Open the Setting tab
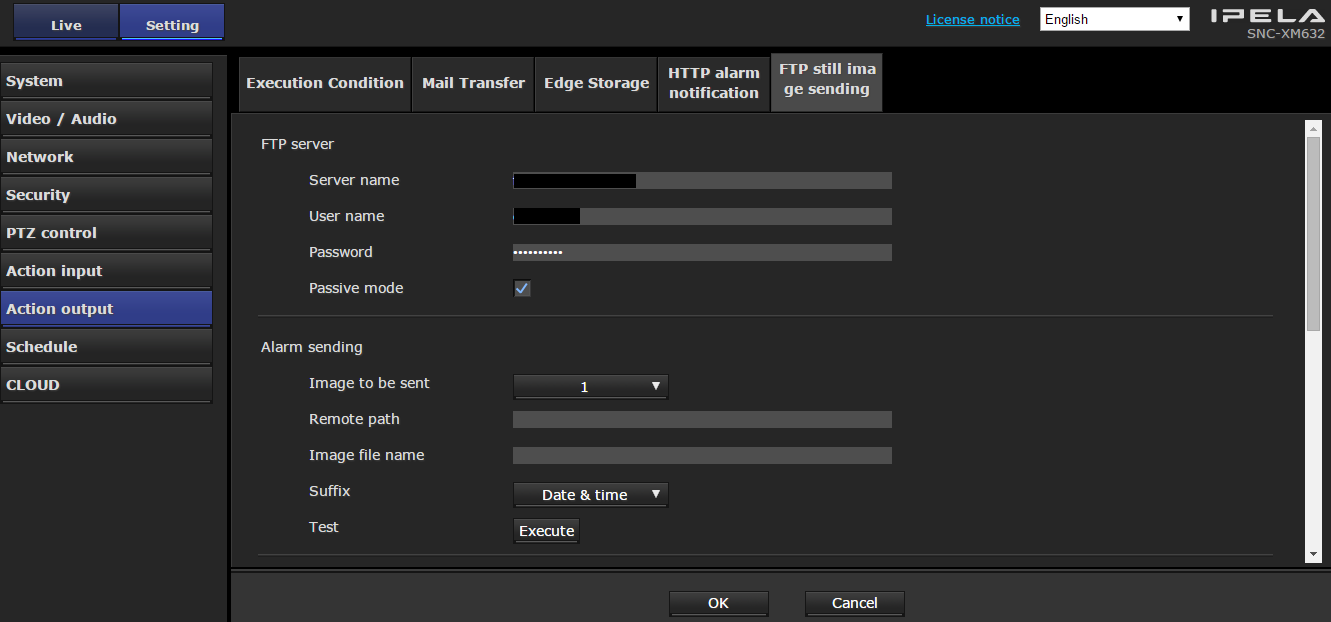Image resolution: width=1331 pixels, height=622 pixels. (172, 24)
